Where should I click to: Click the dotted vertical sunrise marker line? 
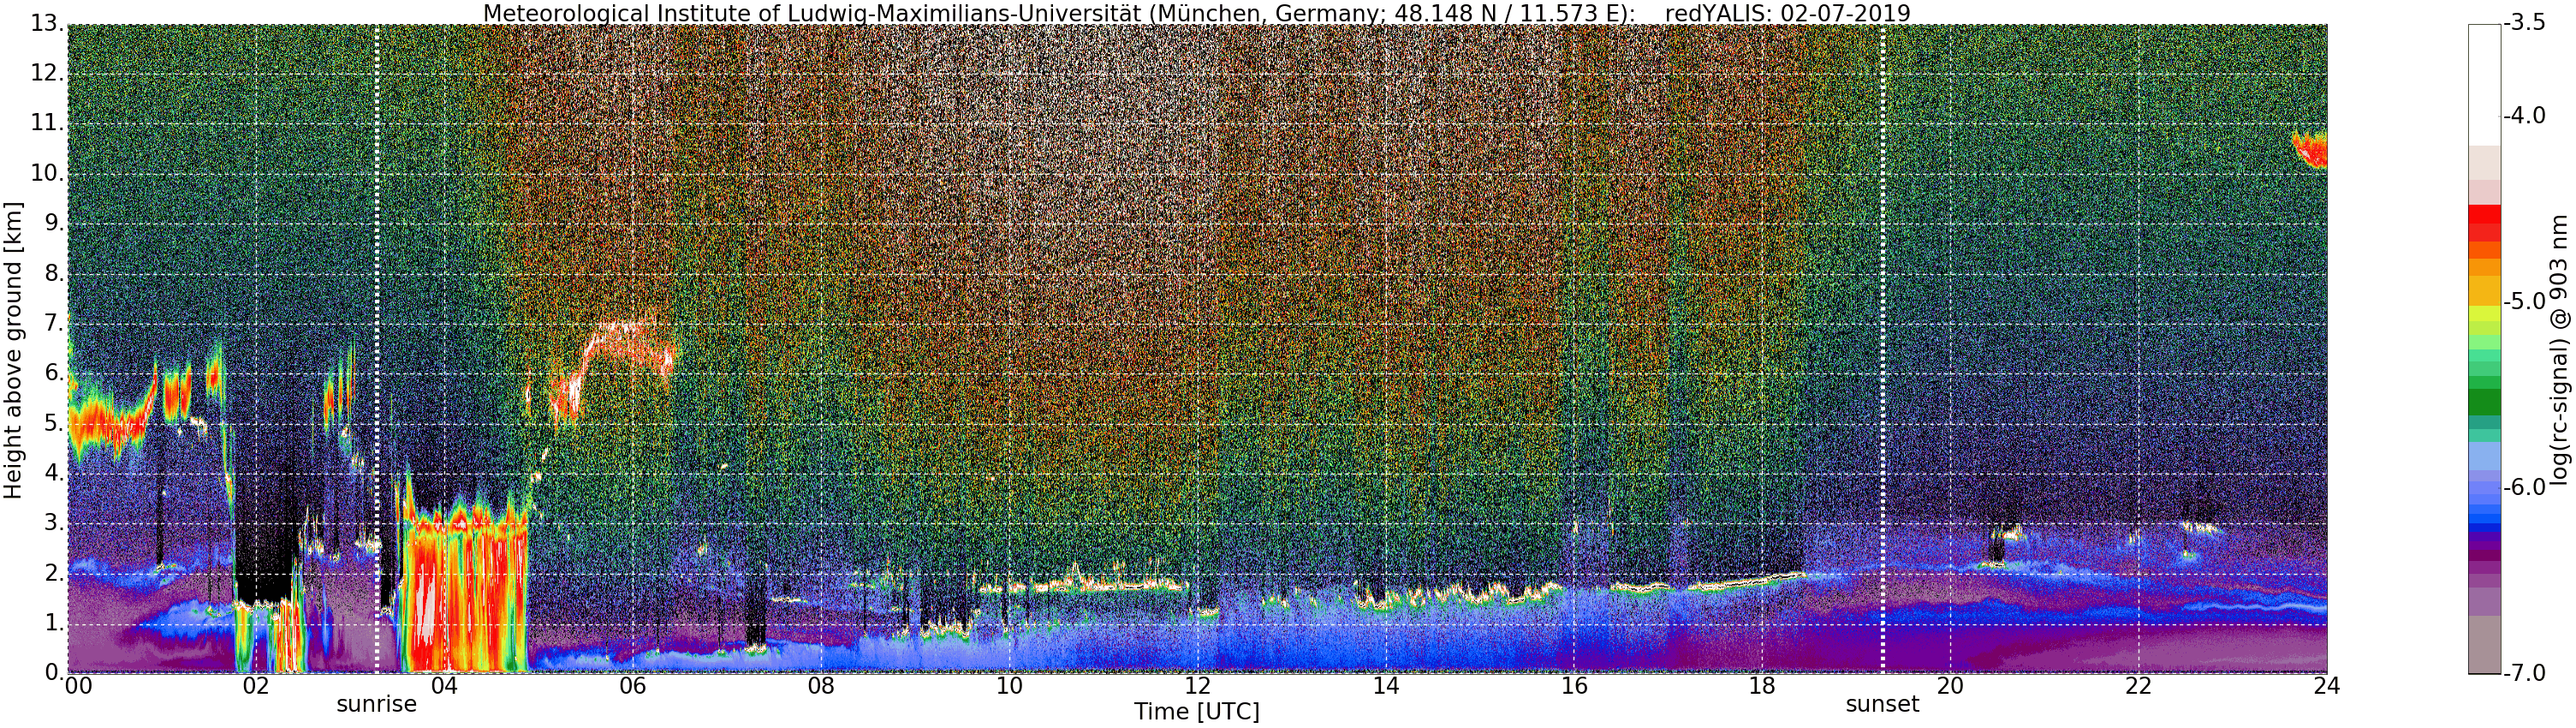click(x=377, y=348)
